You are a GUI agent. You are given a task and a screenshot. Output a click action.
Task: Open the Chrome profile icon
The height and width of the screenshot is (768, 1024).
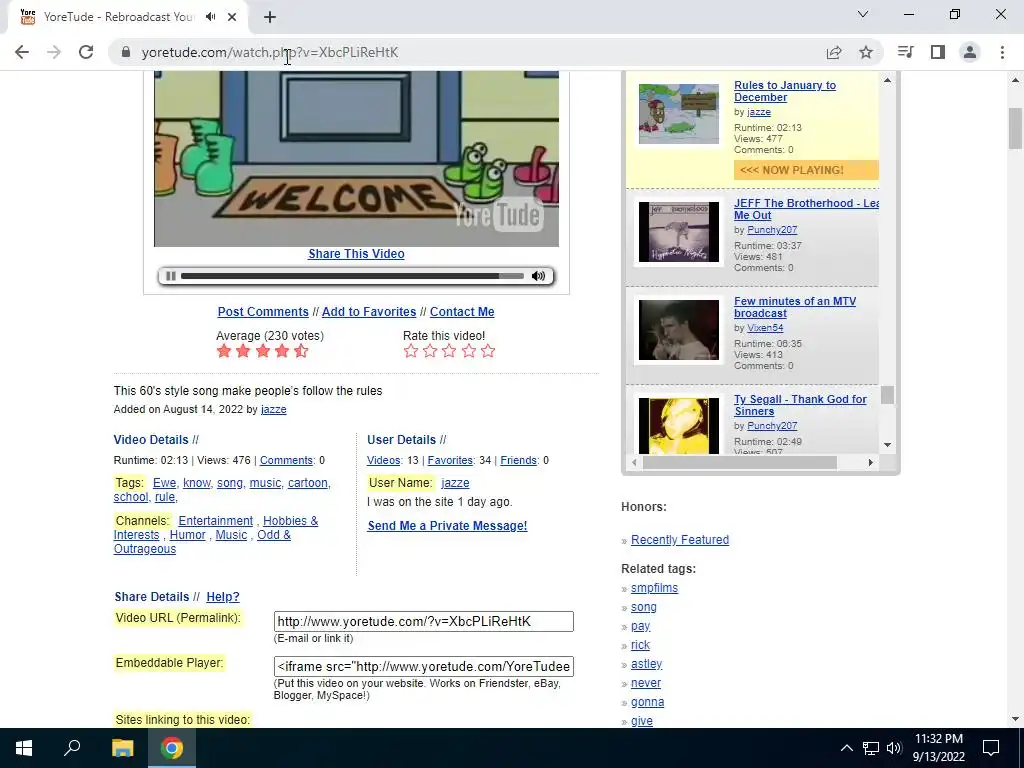click(x=970, y=52)
